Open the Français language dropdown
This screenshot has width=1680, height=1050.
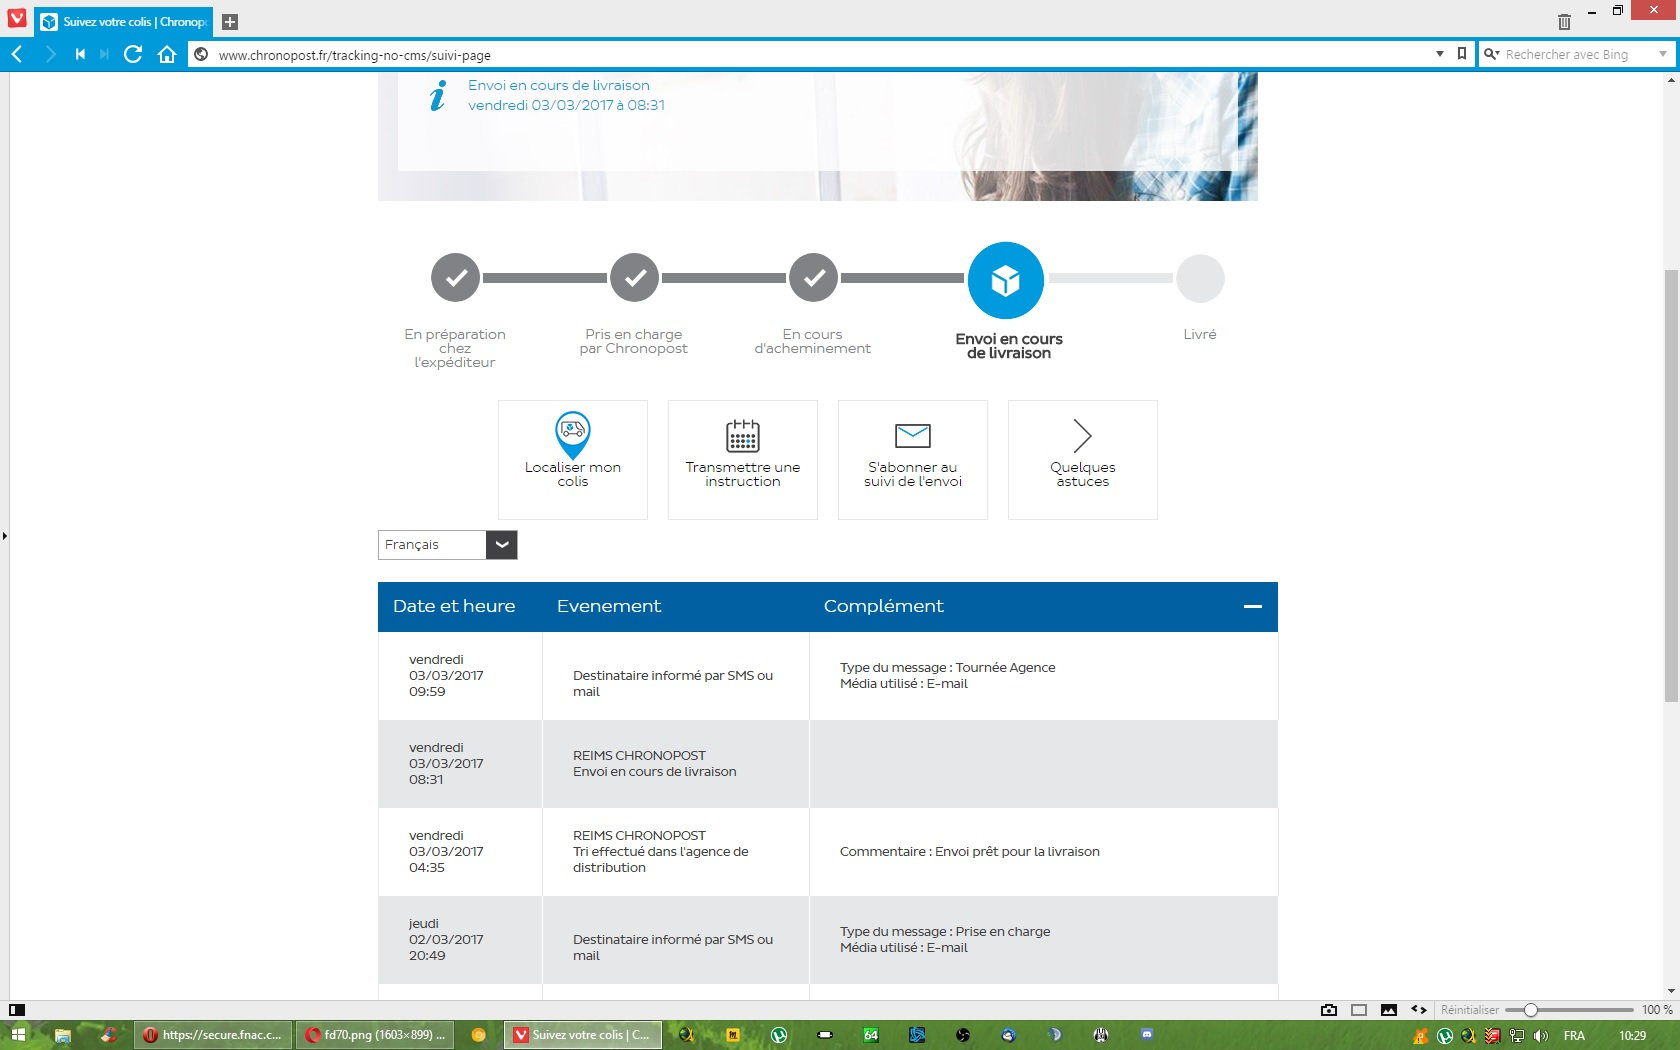tap(447, 545)
